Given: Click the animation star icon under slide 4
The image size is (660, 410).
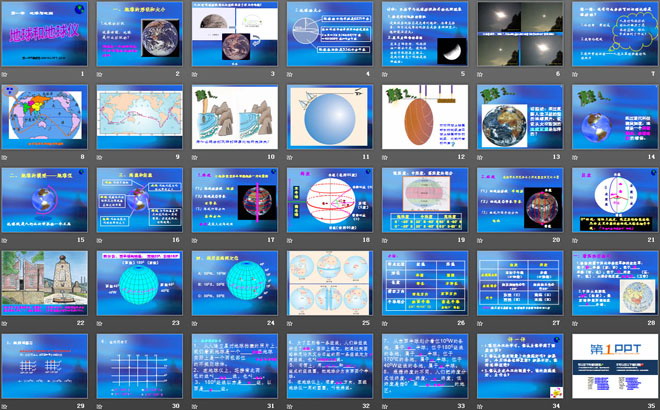Looking at the screenshot, I should [290, 75].
